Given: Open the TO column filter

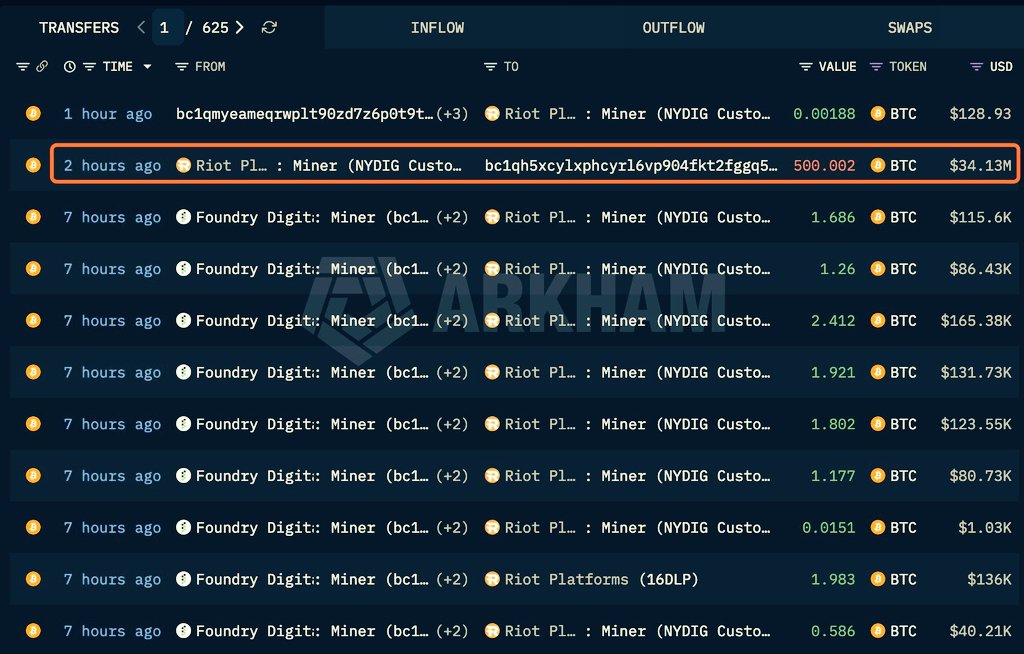Looking at the screenshot, I should pyautogui.click(x=490, y=67).
